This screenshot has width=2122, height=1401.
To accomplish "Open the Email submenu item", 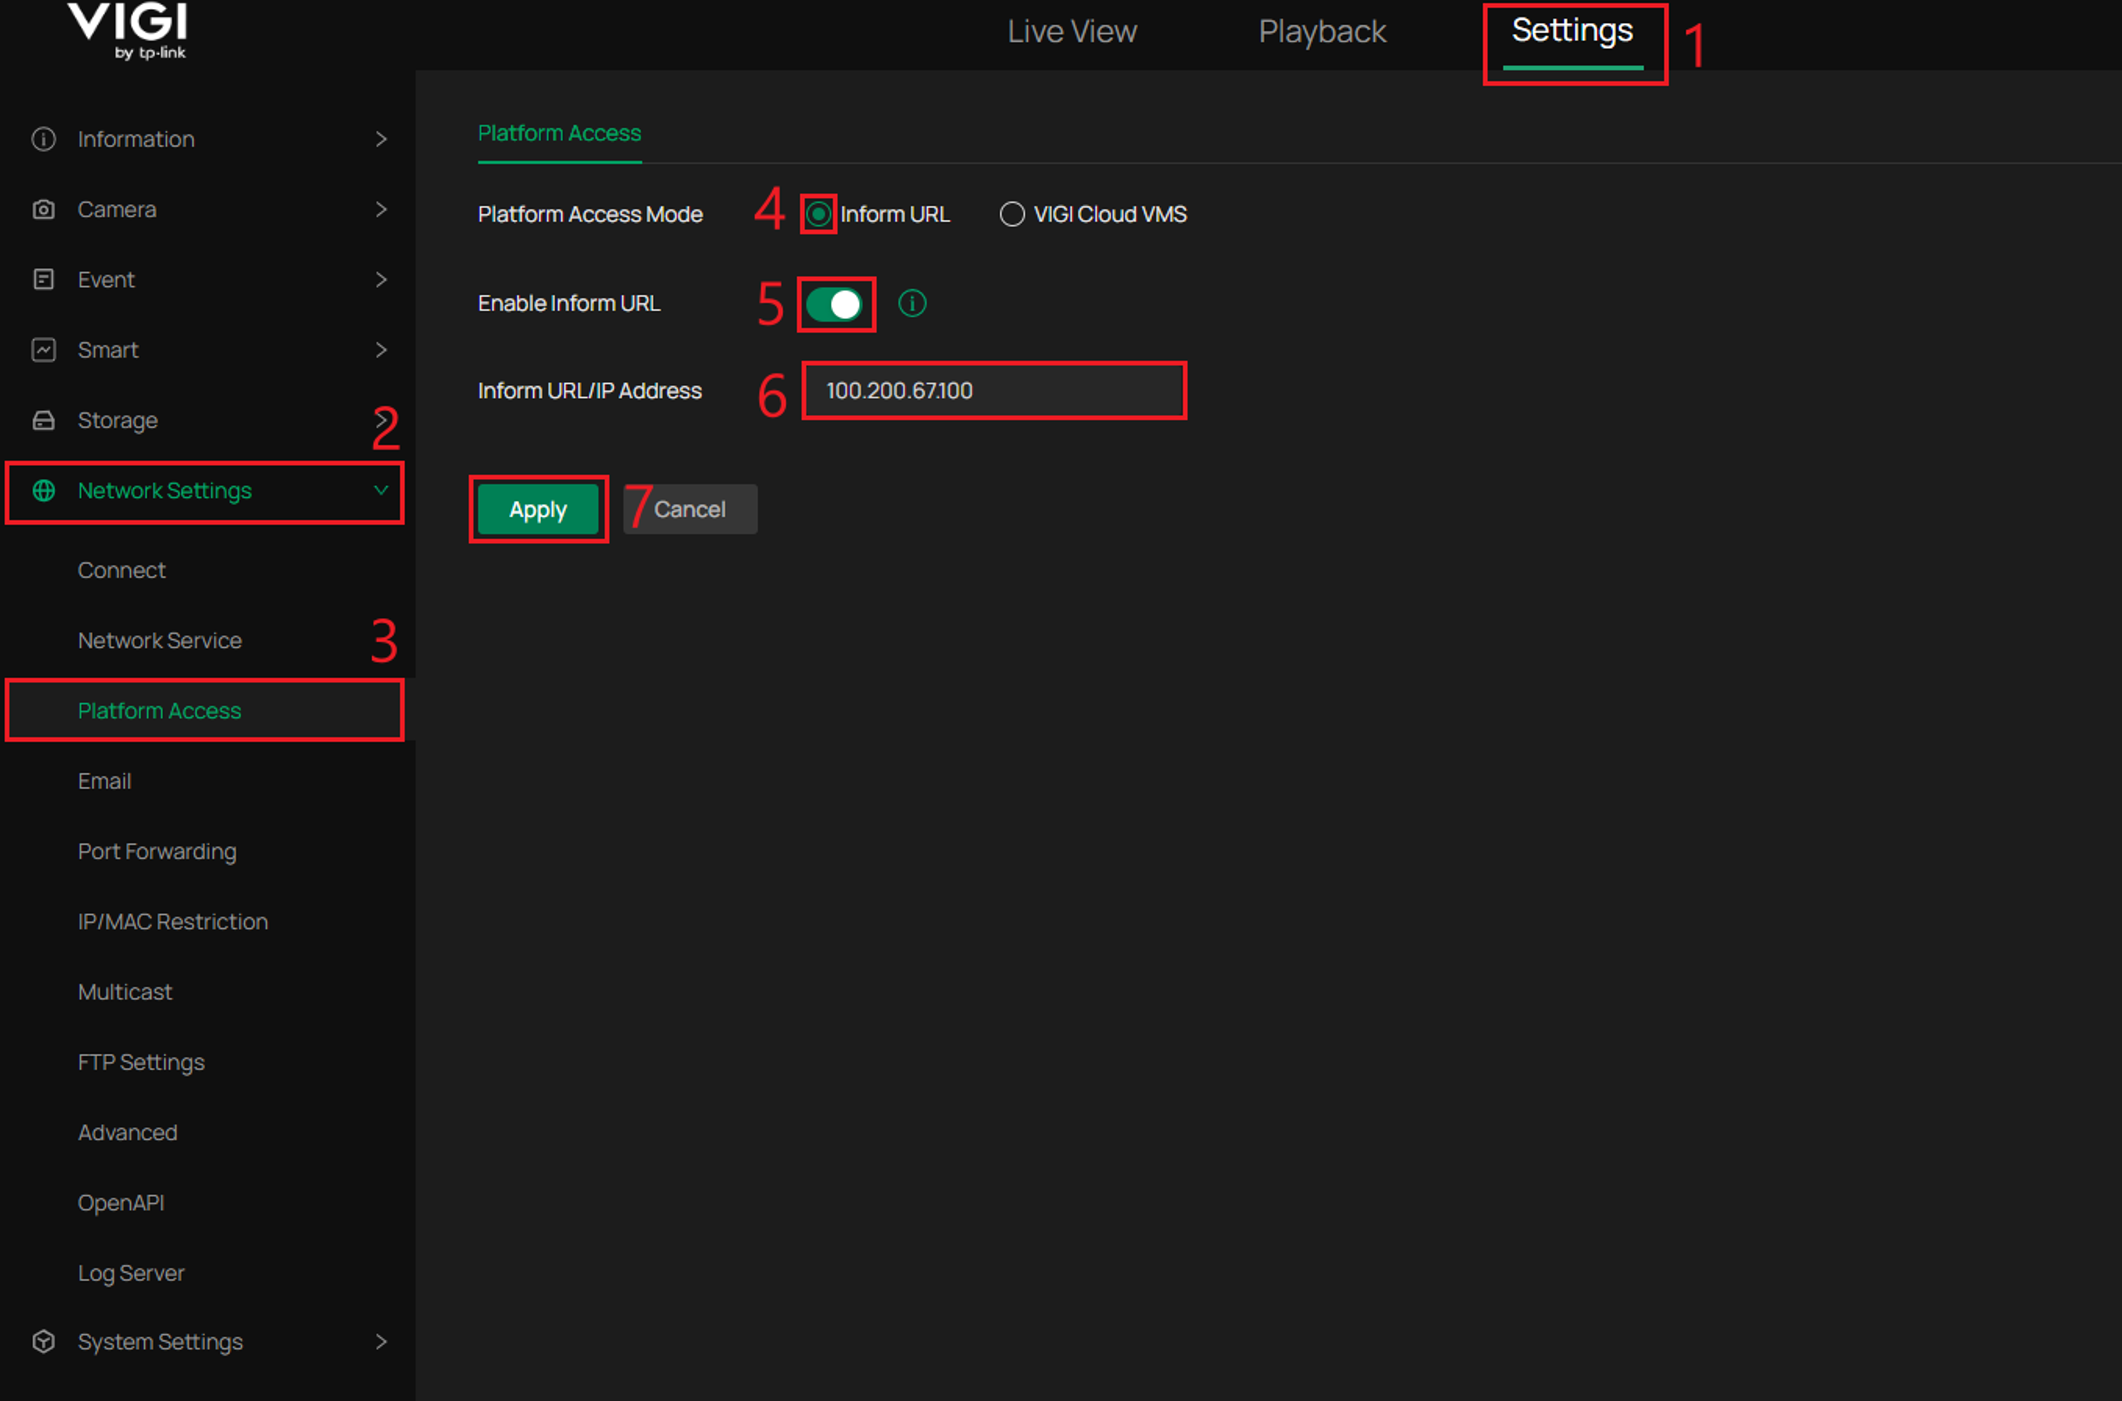I will pos(105,781).
